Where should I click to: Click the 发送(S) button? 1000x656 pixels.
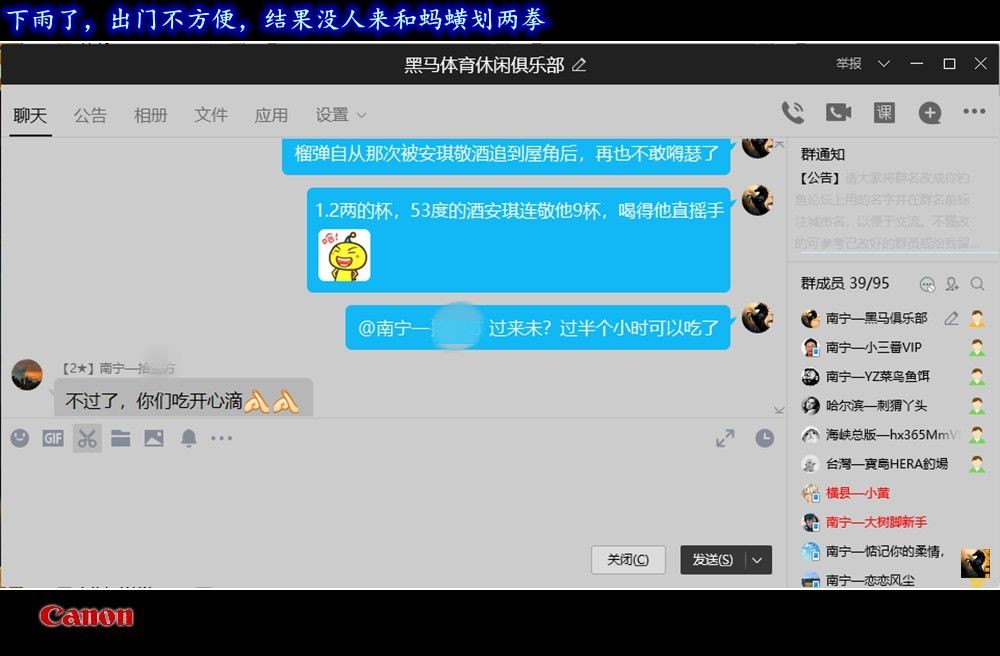713,560
